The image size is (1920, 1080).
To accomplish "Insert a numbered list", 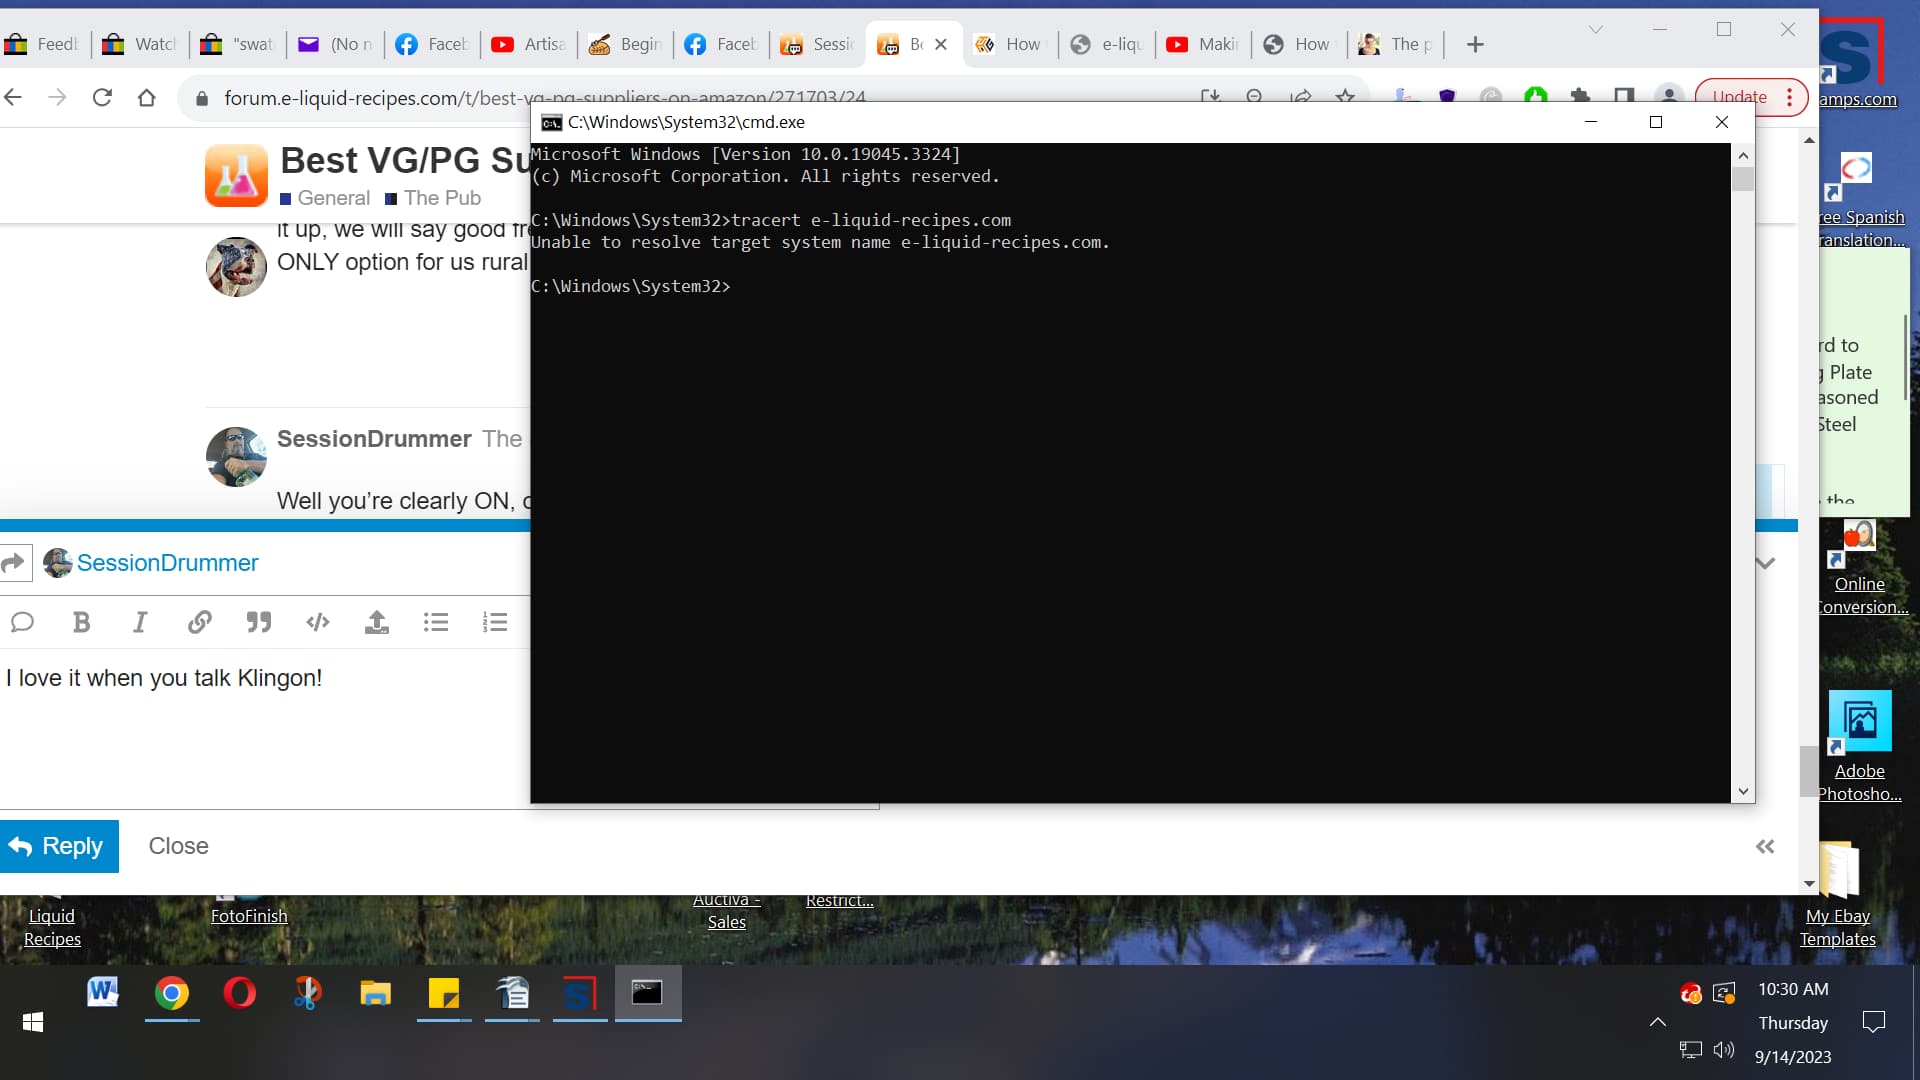I will (494, 623).
